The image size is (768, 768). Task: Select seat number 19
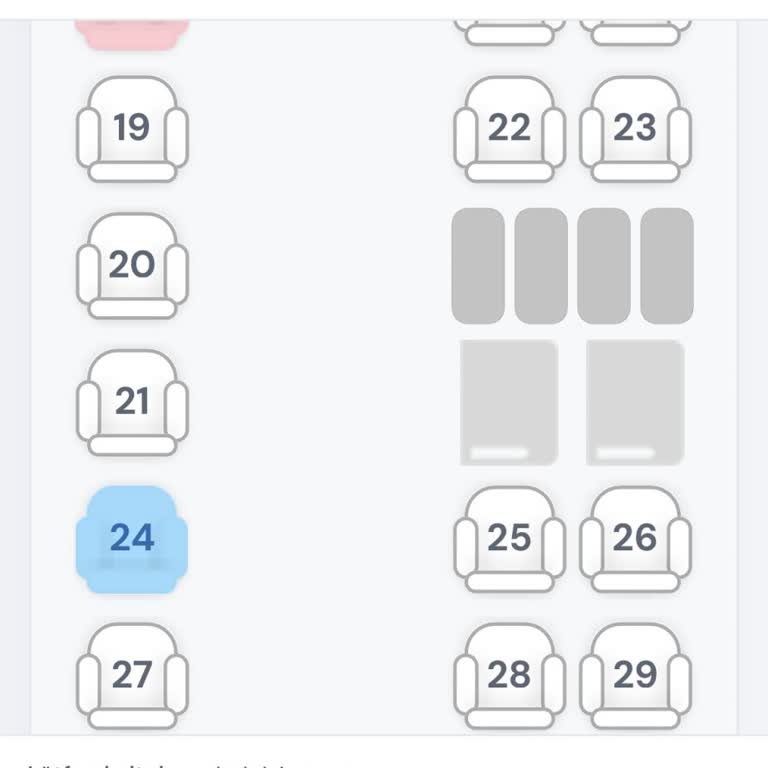pyautogui.click(x=132, y=129)
